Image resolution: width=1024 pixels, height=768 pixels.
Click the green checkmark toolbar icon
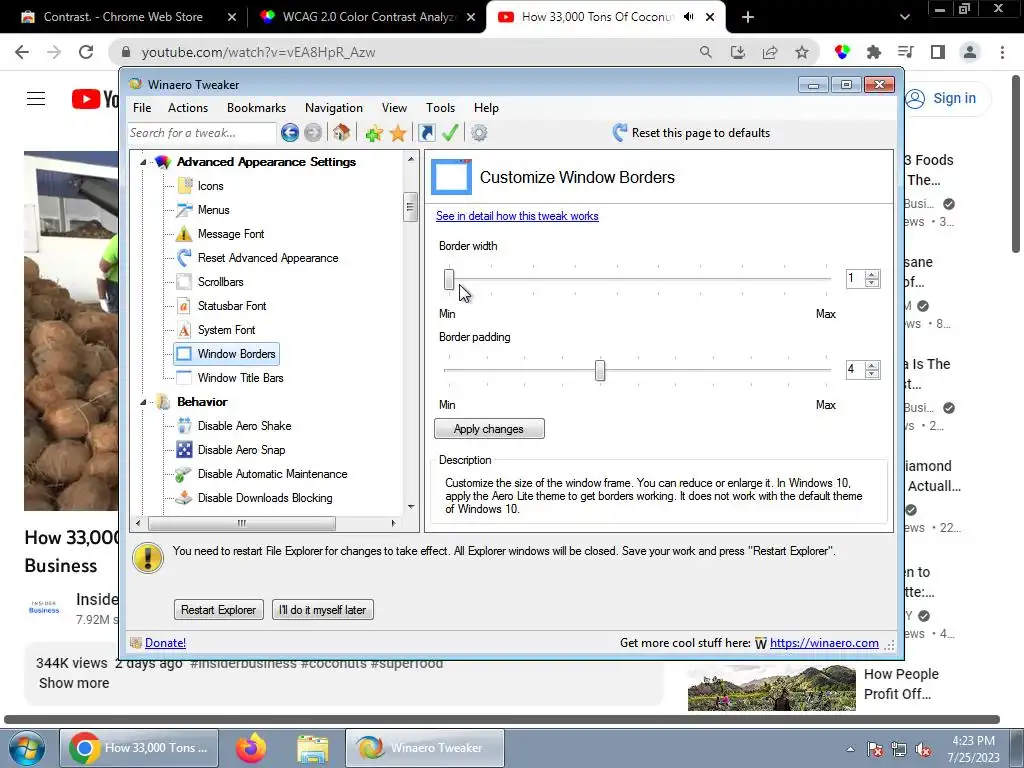(450, 133)
